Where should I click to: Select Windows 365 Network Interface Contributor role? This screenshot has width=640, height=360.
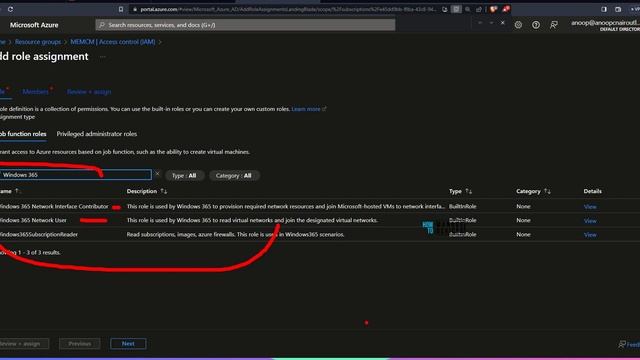pyautogui.click(x=54, y=207)
